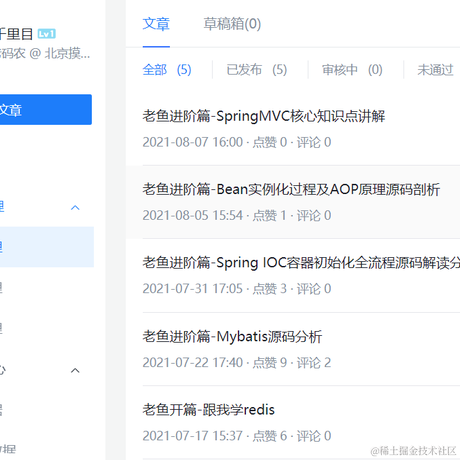The height and width of the screenshot is (460, 460).
Task: Click the 2021-08-05 15:54 article info line
Action: pos(237,216)
